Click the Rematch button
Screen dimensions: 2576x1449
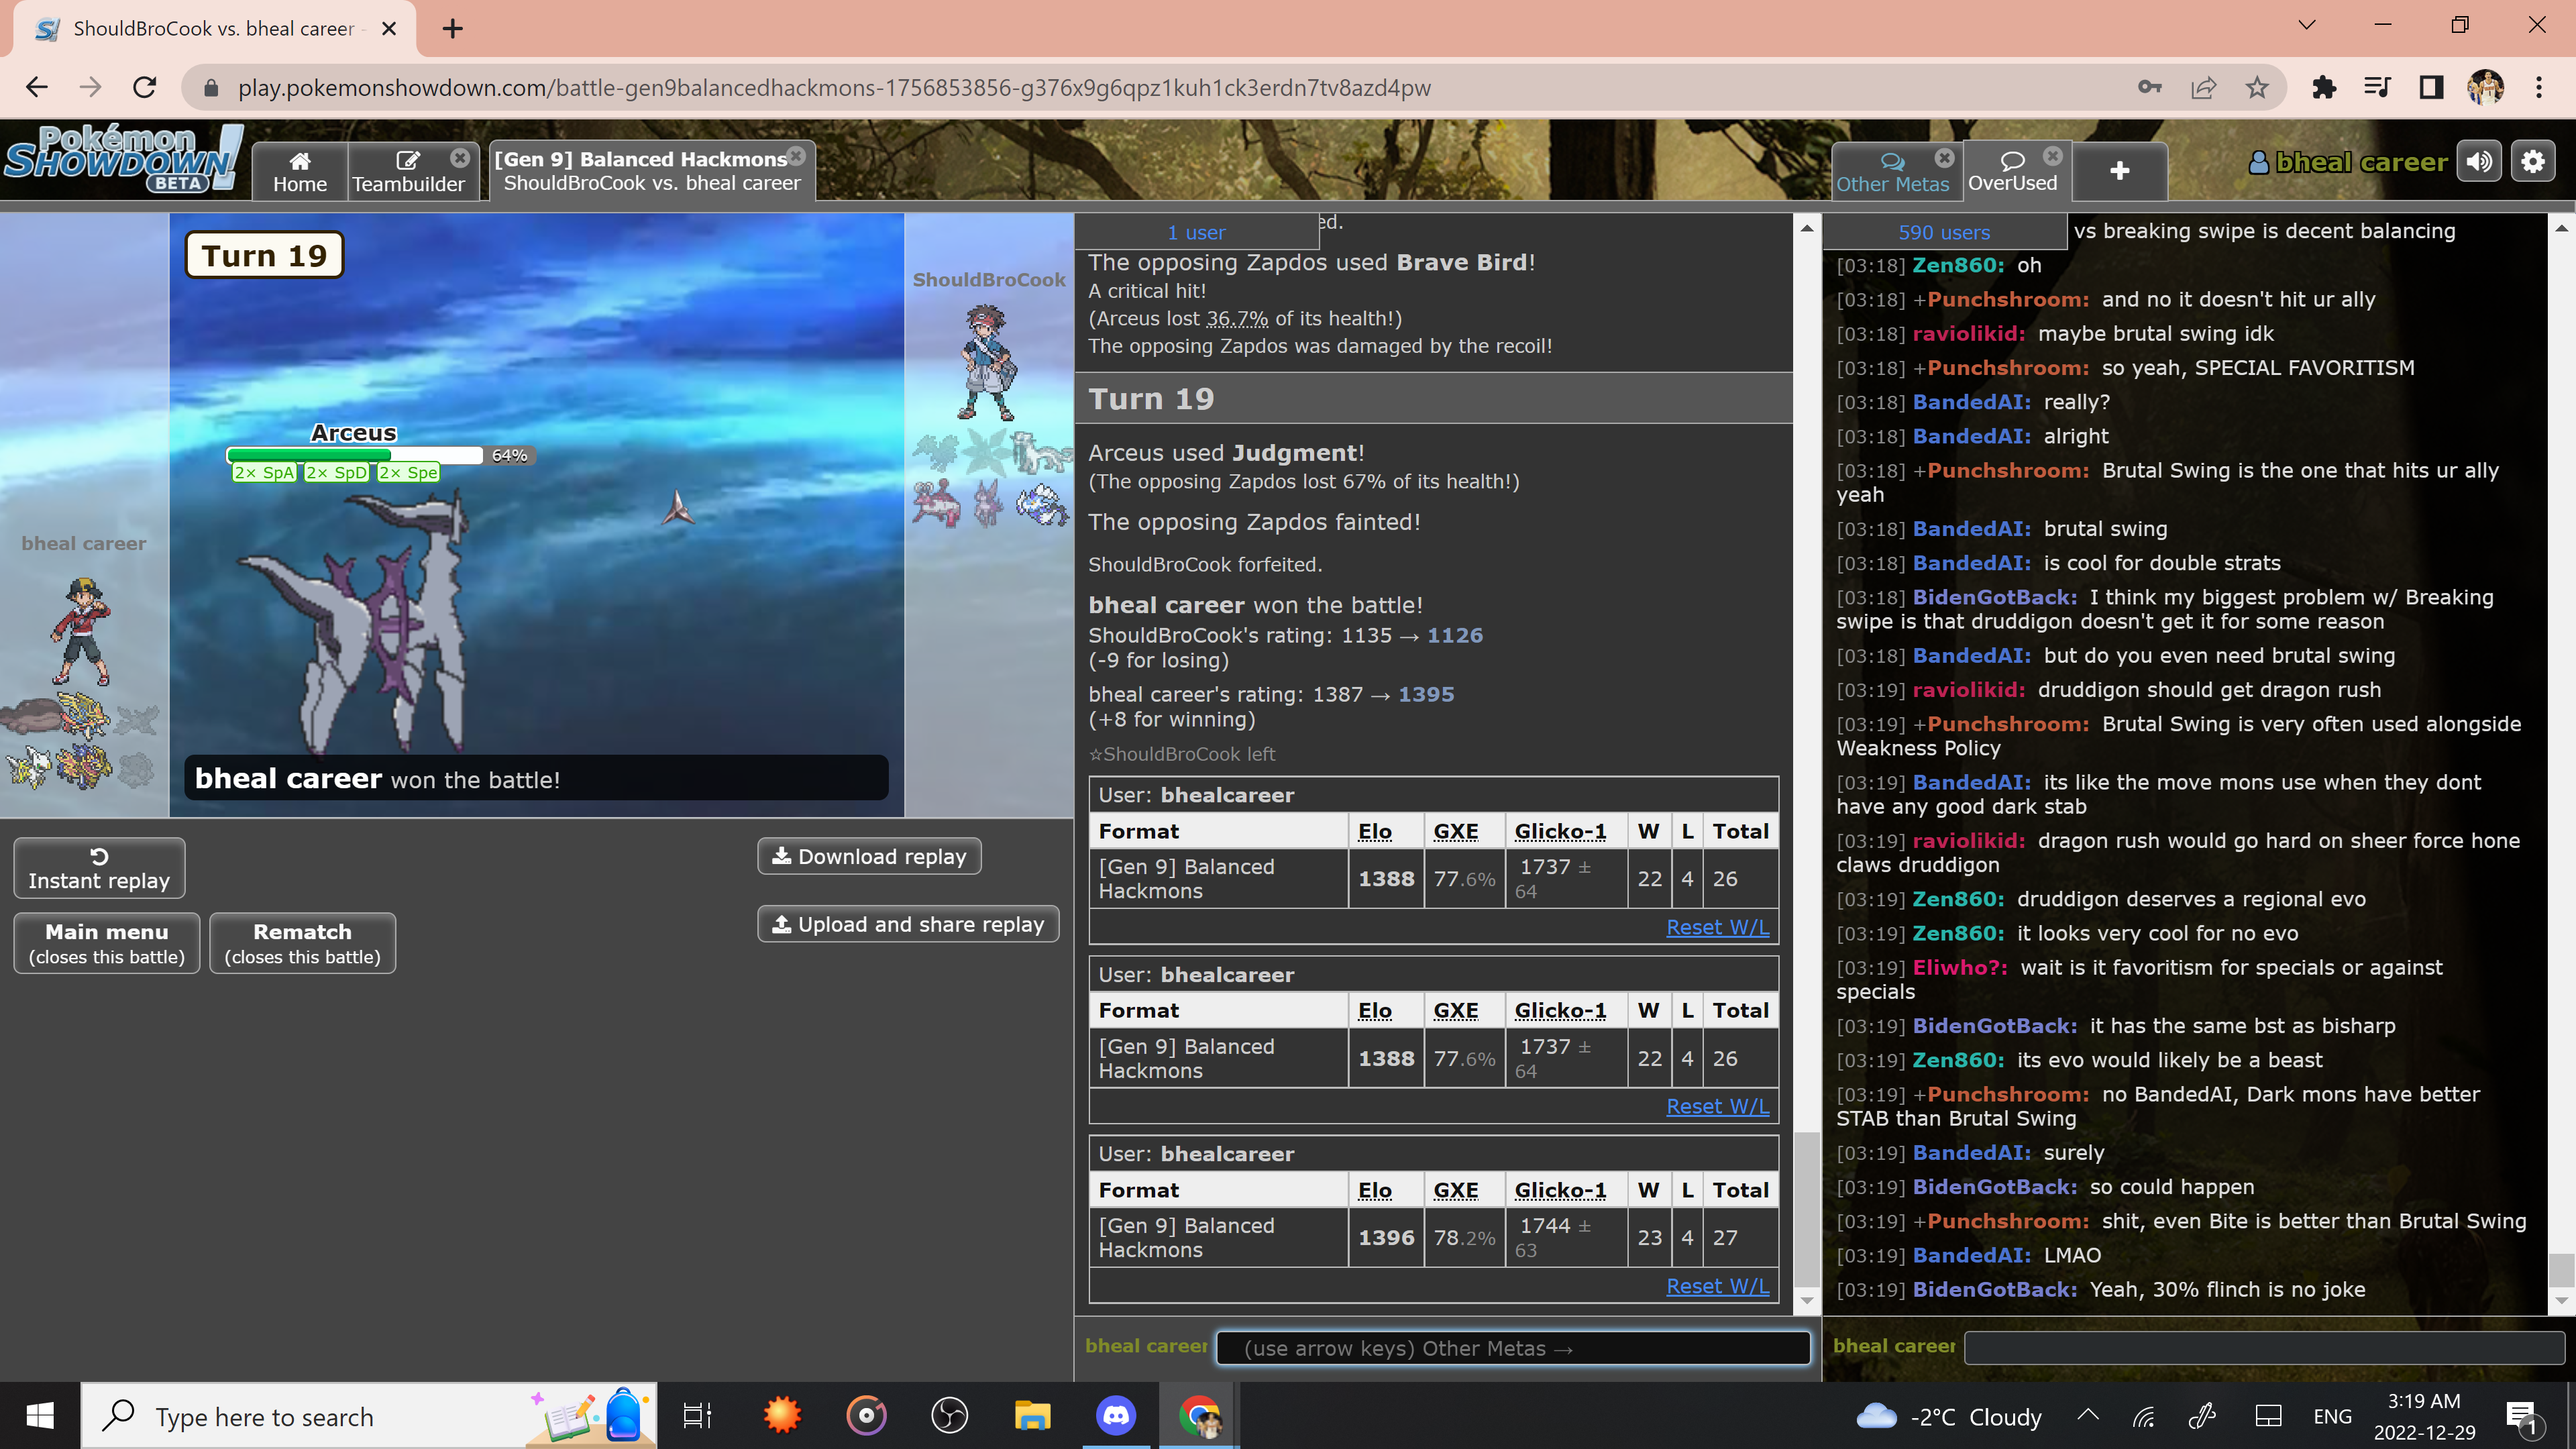(302, 943)
